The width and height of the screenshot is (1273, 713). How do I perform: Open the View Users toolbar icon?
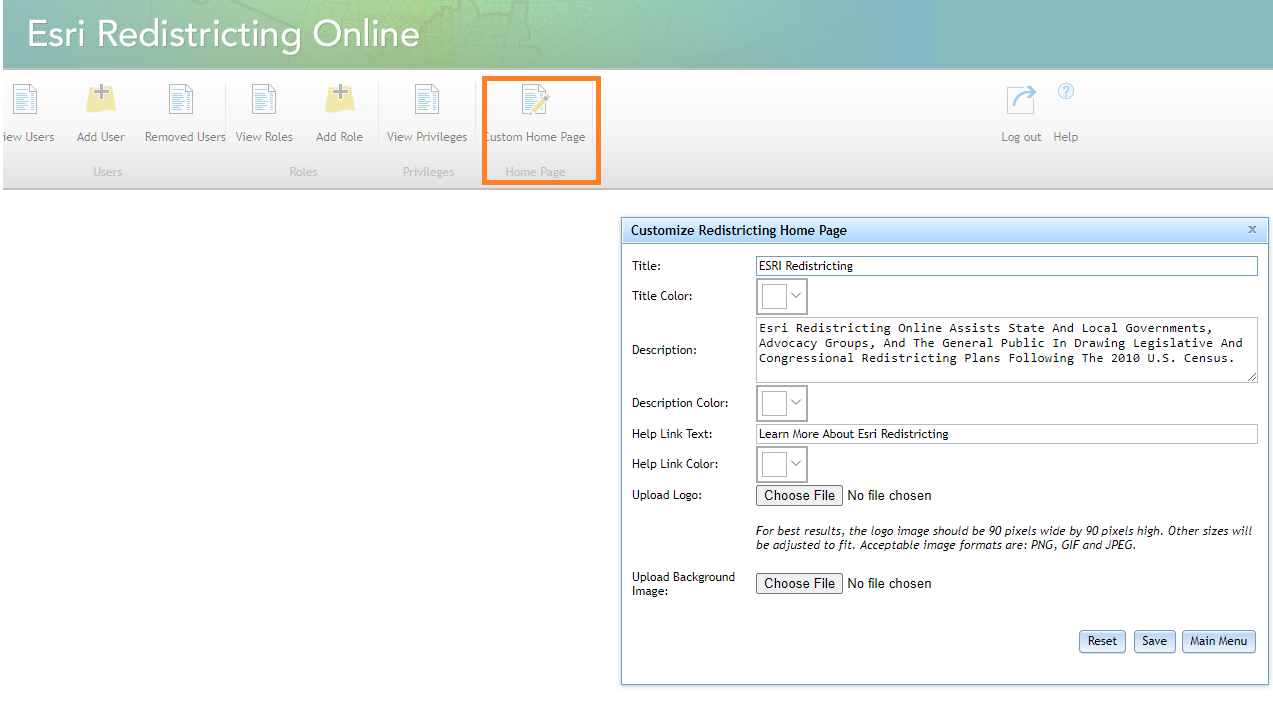[x=25, y=100]
